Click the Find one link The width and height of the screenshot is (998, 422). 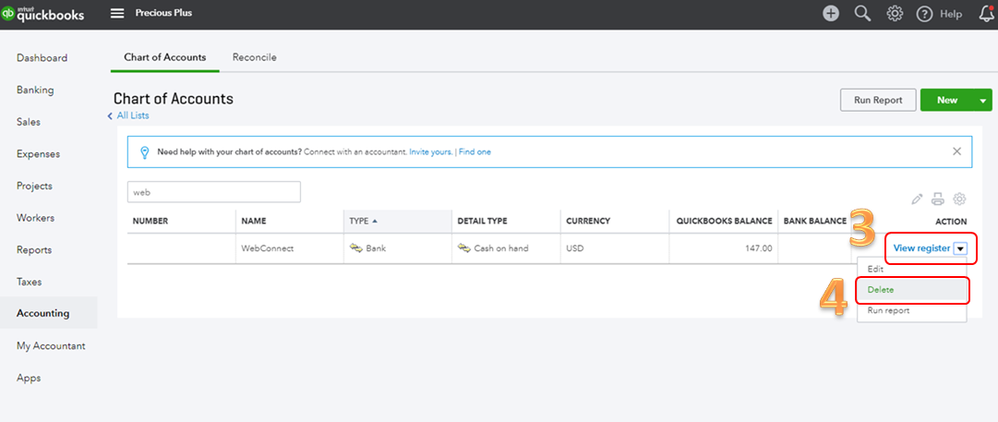pos(475,152)
